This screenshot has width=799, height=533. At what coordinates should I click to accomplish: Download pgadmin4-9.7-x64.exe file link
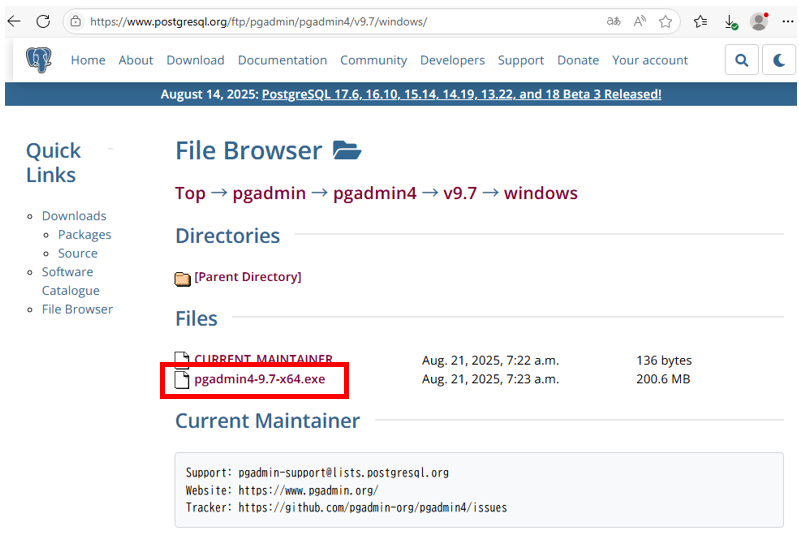[259, 379]
